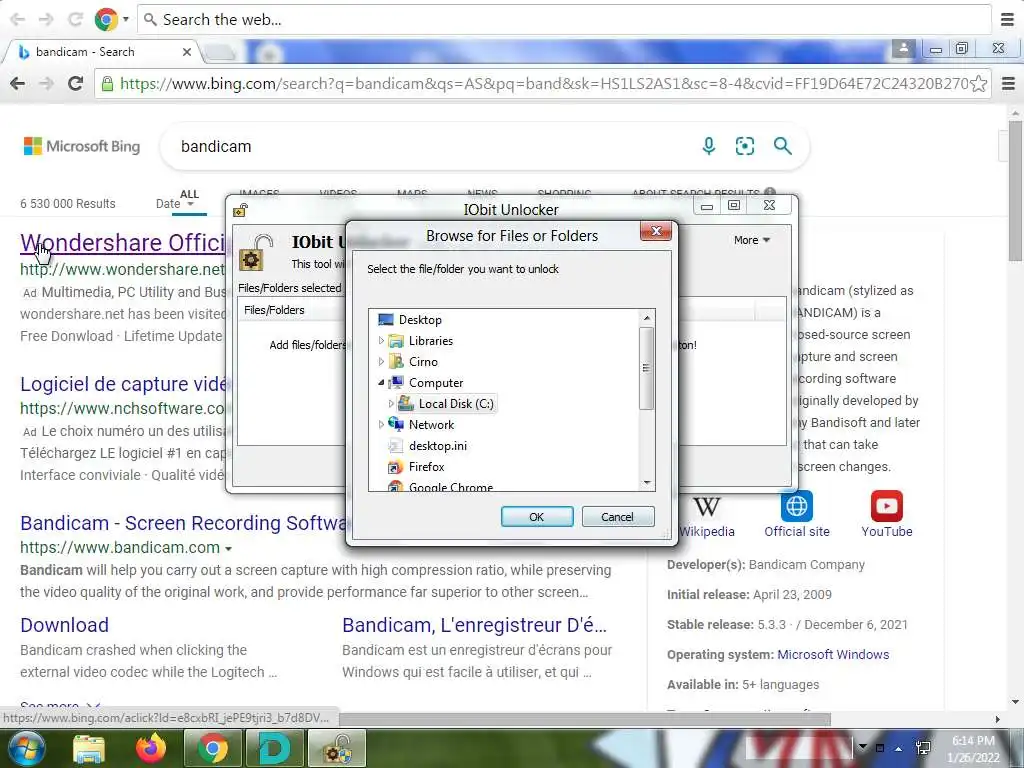1024x768 pixels.
Task: Open Logiciel de capture vidéo ad link
Action: 123,384
